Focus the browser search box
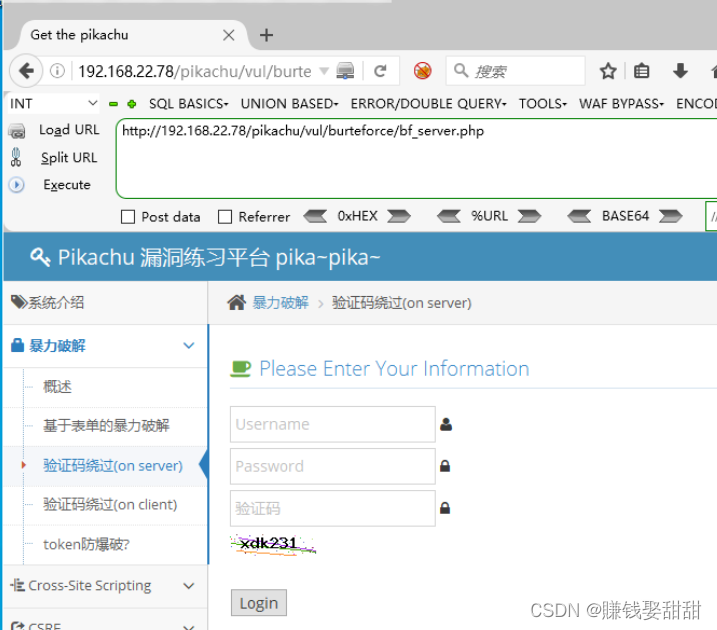 coord(515,71)
